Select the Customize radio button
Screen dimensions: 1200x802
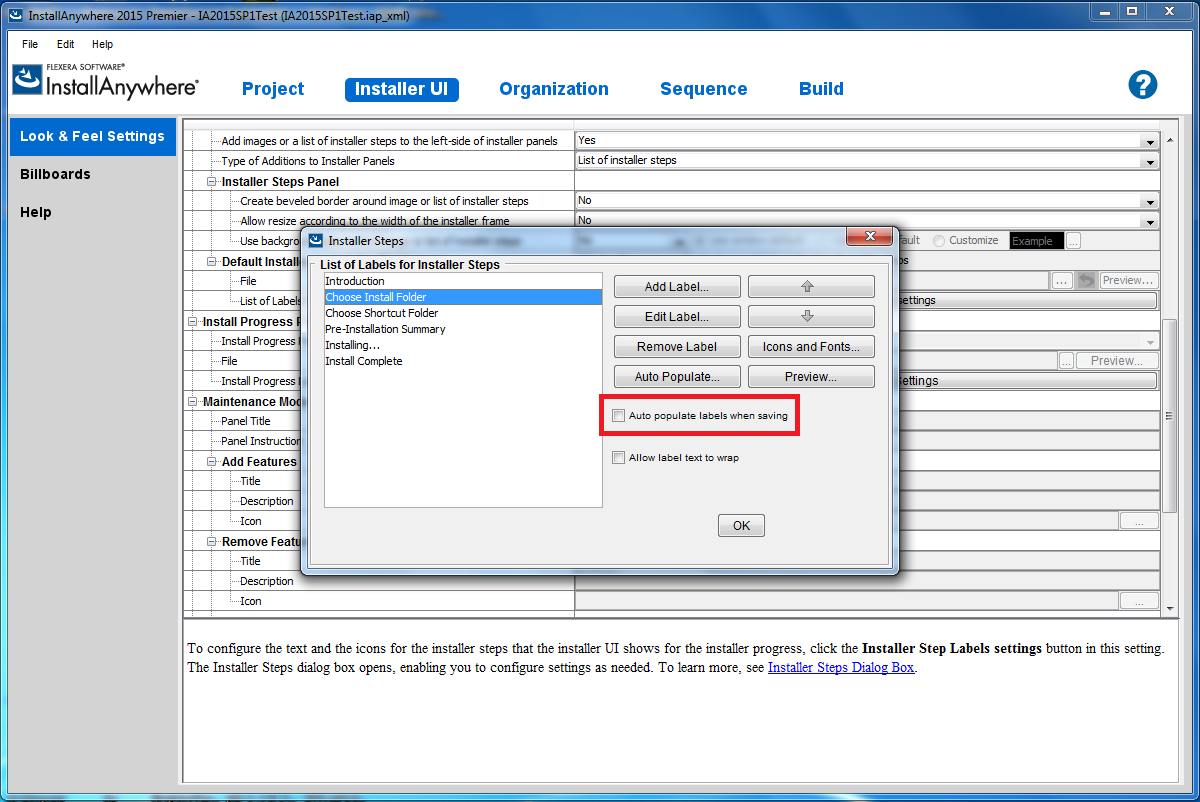(x=939, y=241)
